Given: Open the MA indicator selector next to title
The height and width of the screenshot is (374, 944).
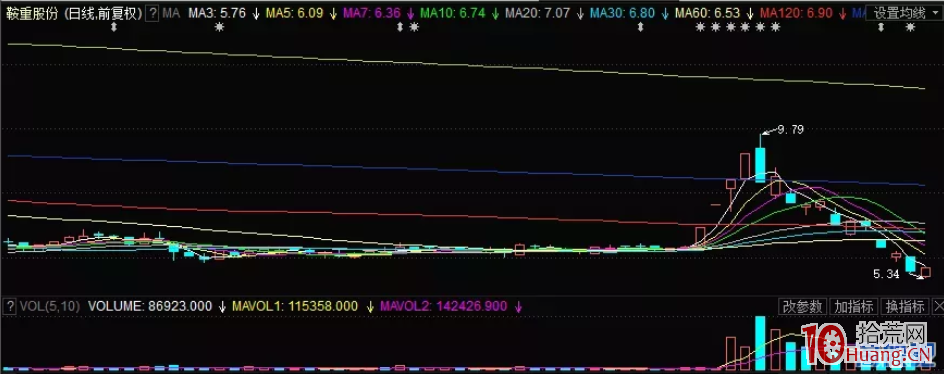Looking at the screenshot, I should [x=172, y=13].
